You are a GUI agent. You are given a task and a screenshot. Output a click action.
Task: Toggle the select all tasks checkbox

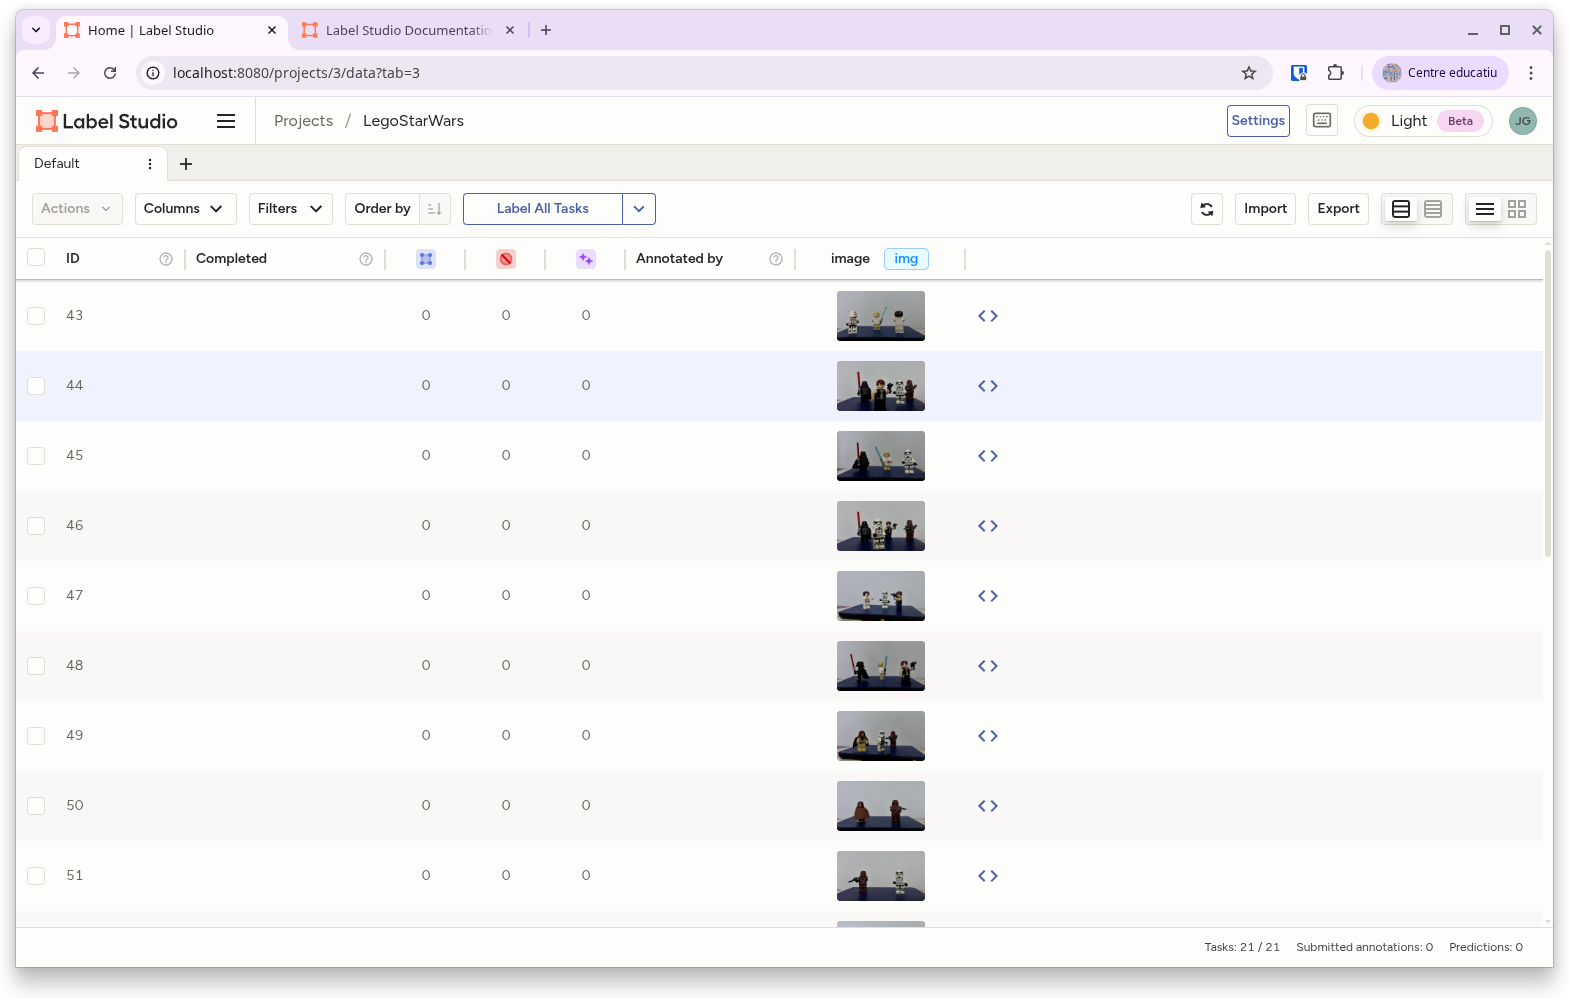(36, 258)
